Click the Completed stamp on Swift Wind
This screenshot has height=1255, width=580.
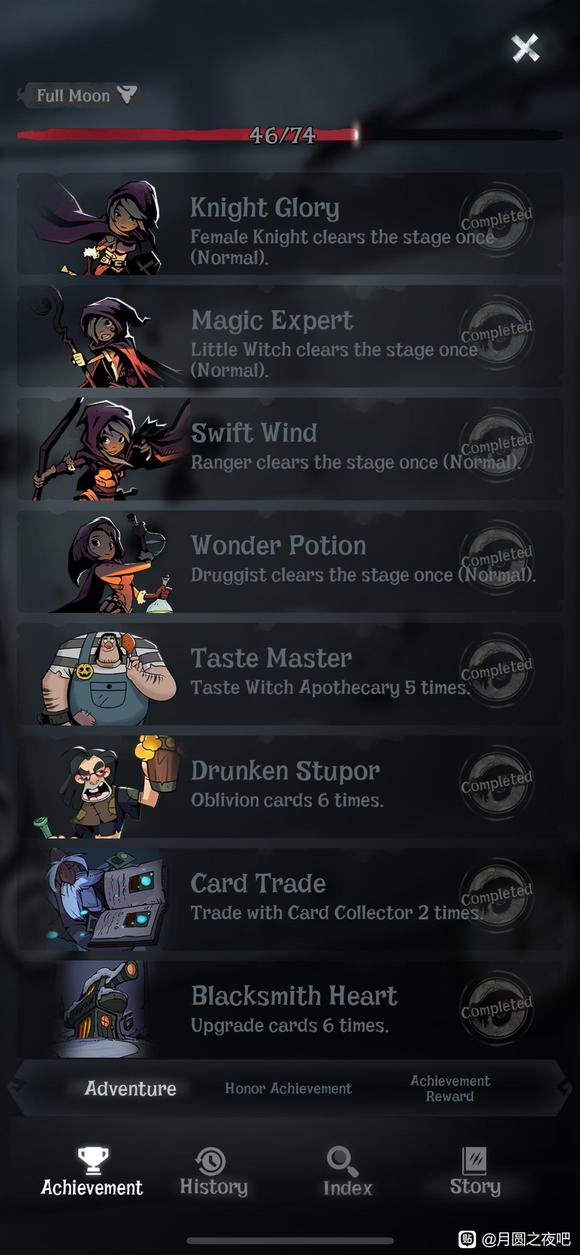[x=496, y=443]
